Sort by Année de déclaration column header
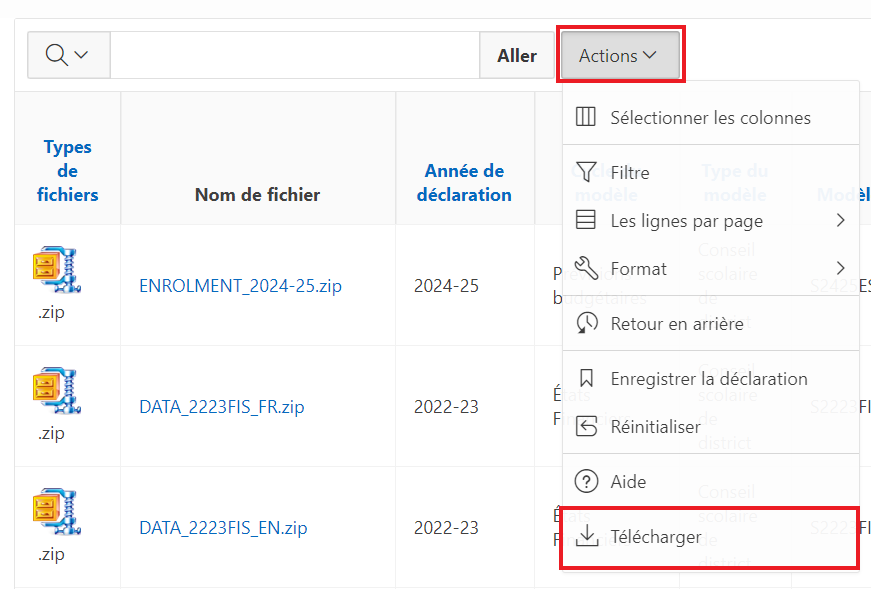Screen dimensions: 871x589 (x=464, y=183)
